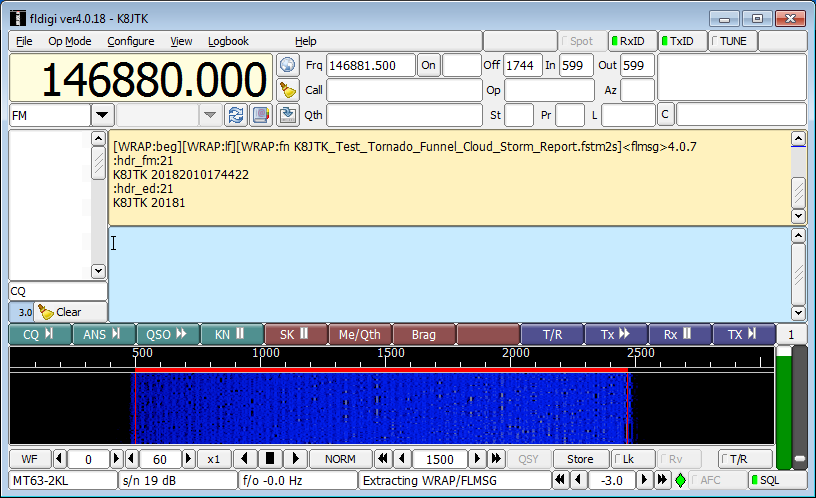The image size is (816, 498).
Task: Increase squelch -3.0 by small step
Action: pos(644,479)
